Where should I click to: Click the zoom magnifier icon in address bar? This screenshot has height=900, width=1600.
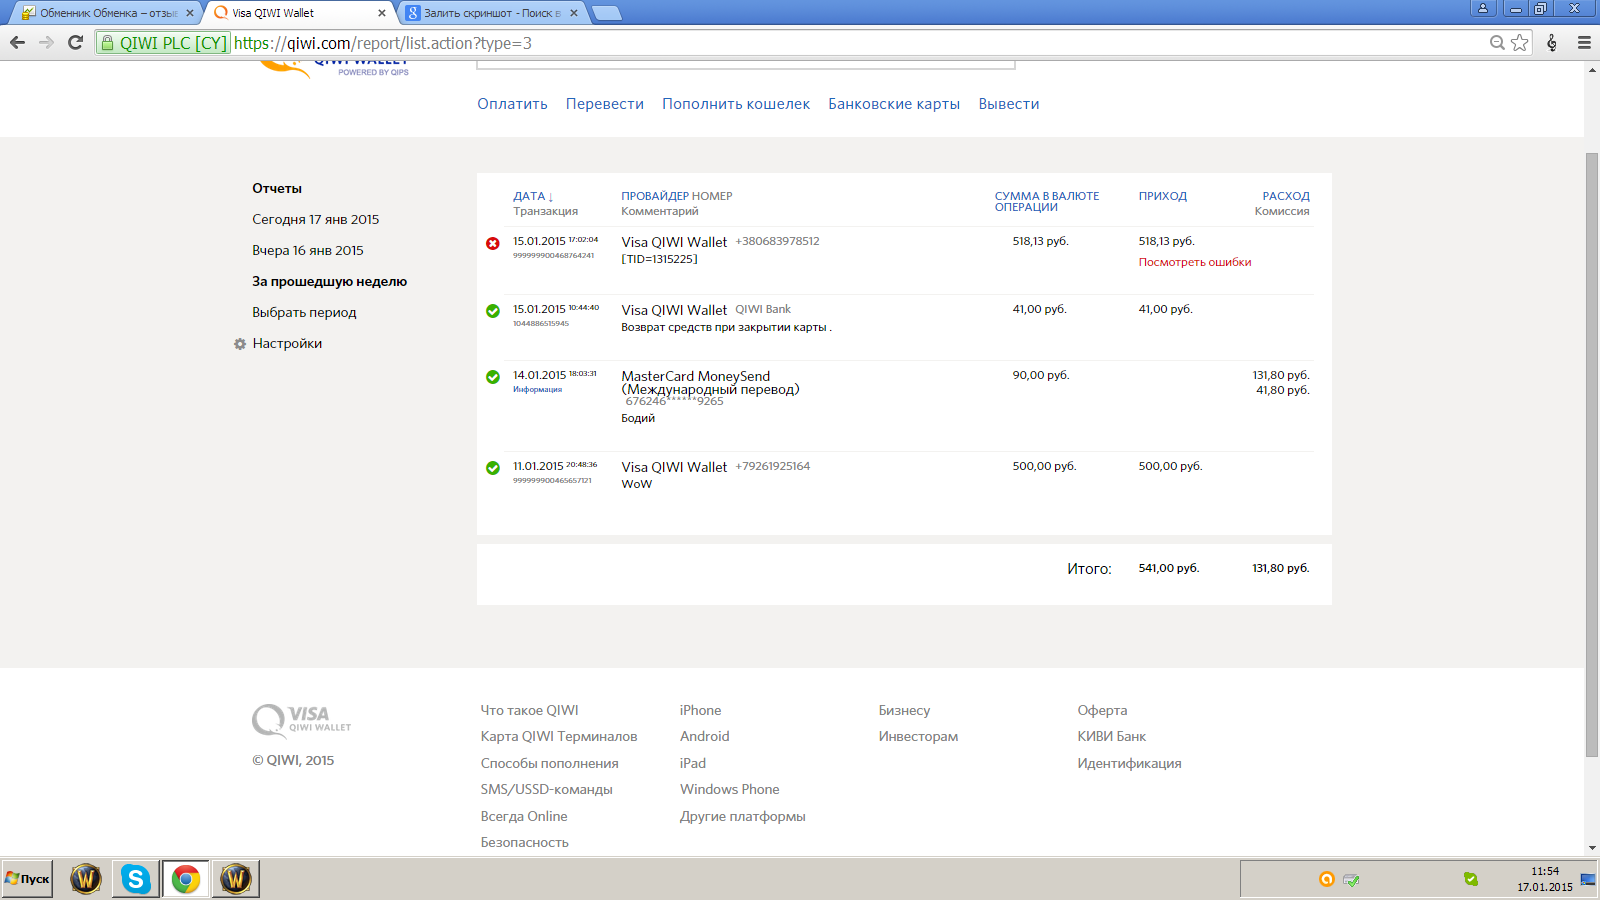coord(1497,43)
